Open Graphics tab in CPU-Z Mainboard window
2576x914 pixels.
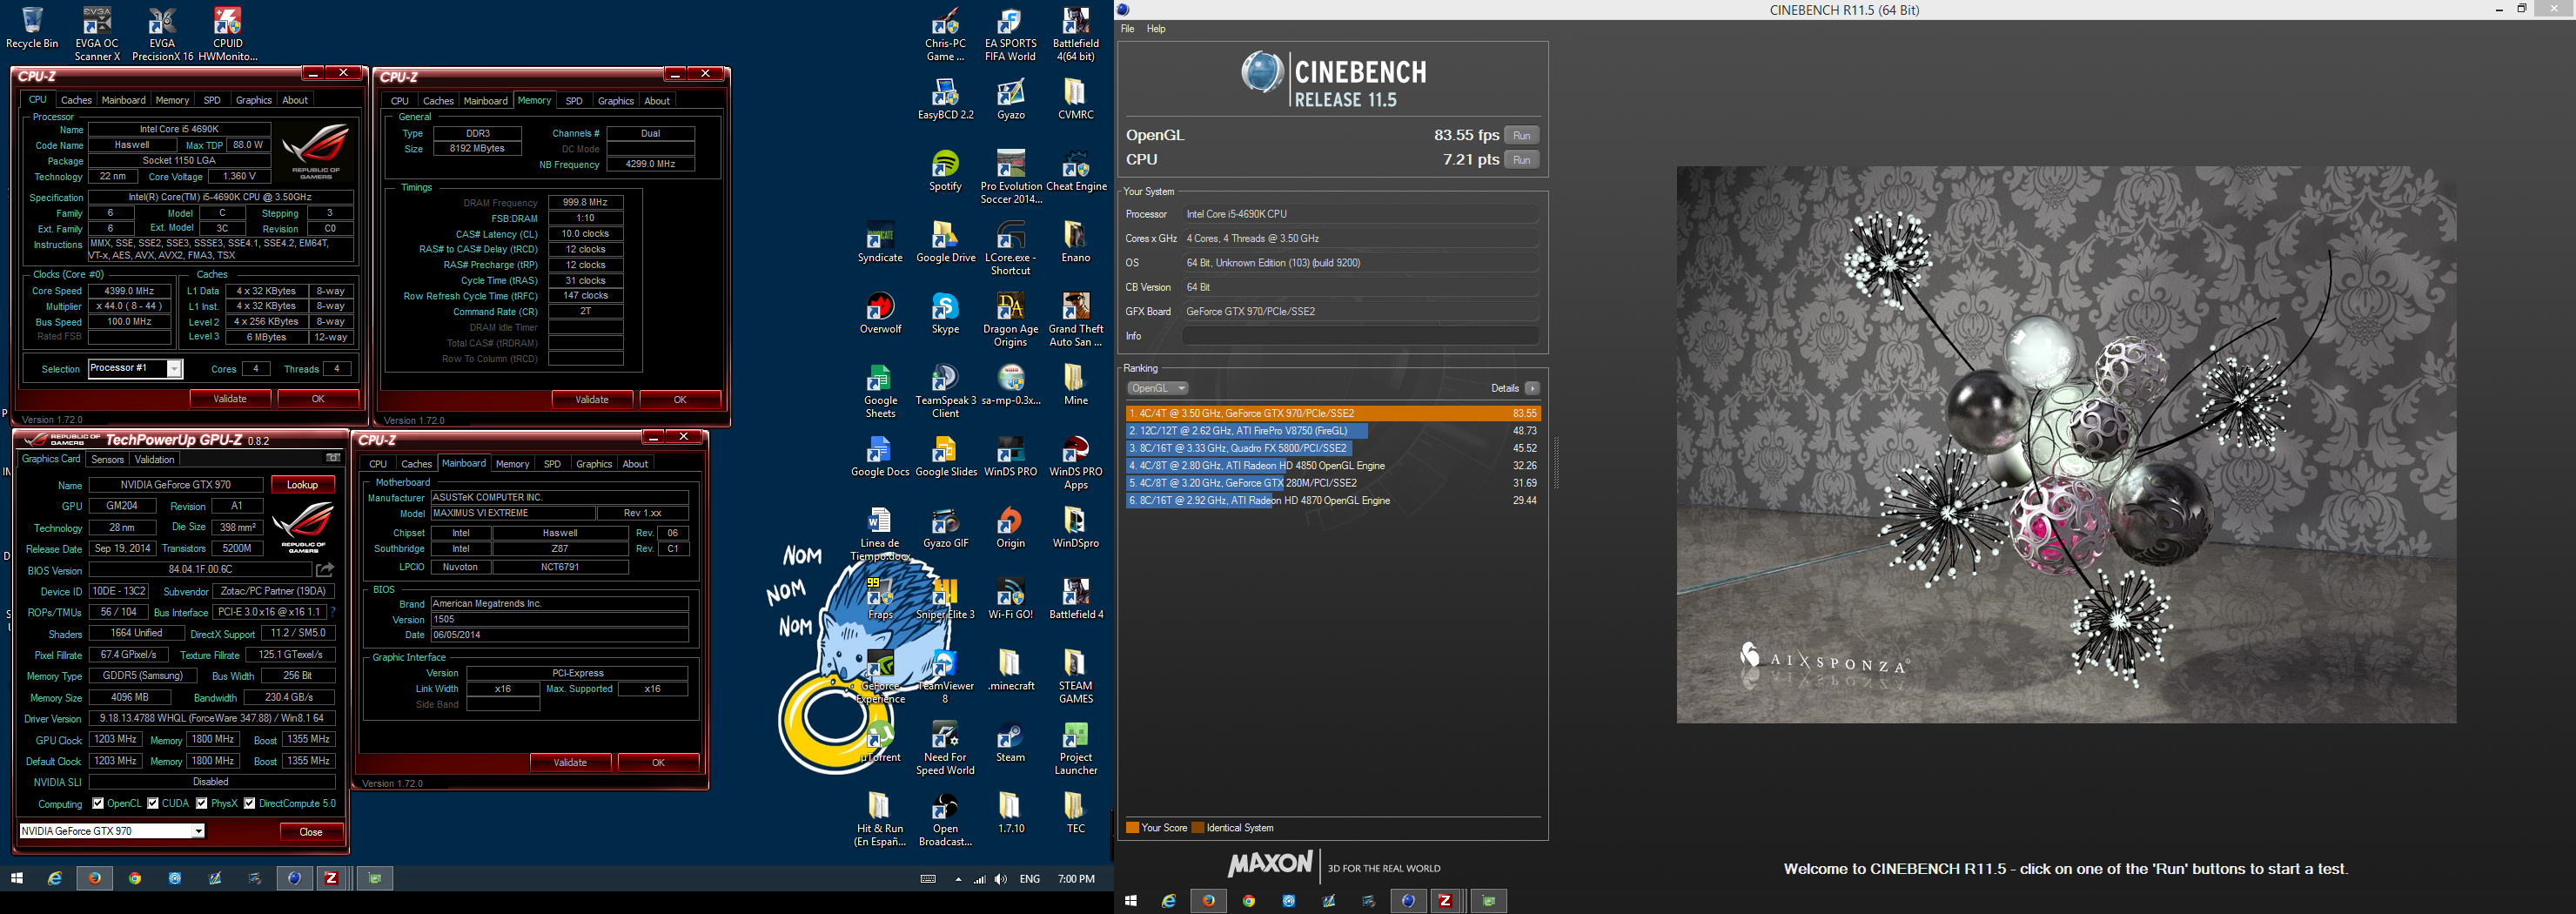(594, 464)
